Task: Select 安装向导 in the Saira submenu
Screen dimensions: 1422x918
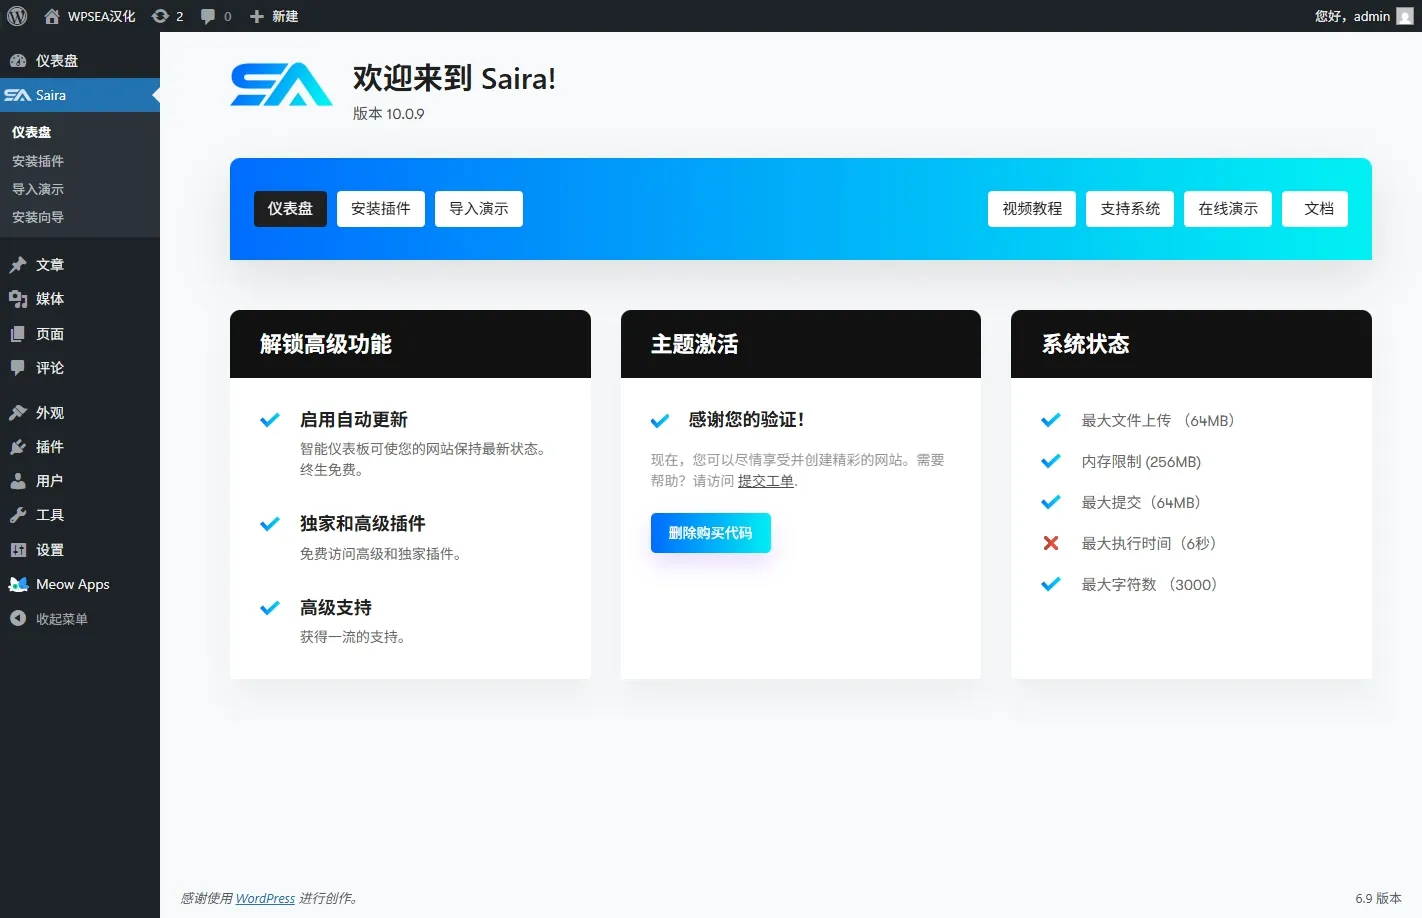Action: [38, 217]
